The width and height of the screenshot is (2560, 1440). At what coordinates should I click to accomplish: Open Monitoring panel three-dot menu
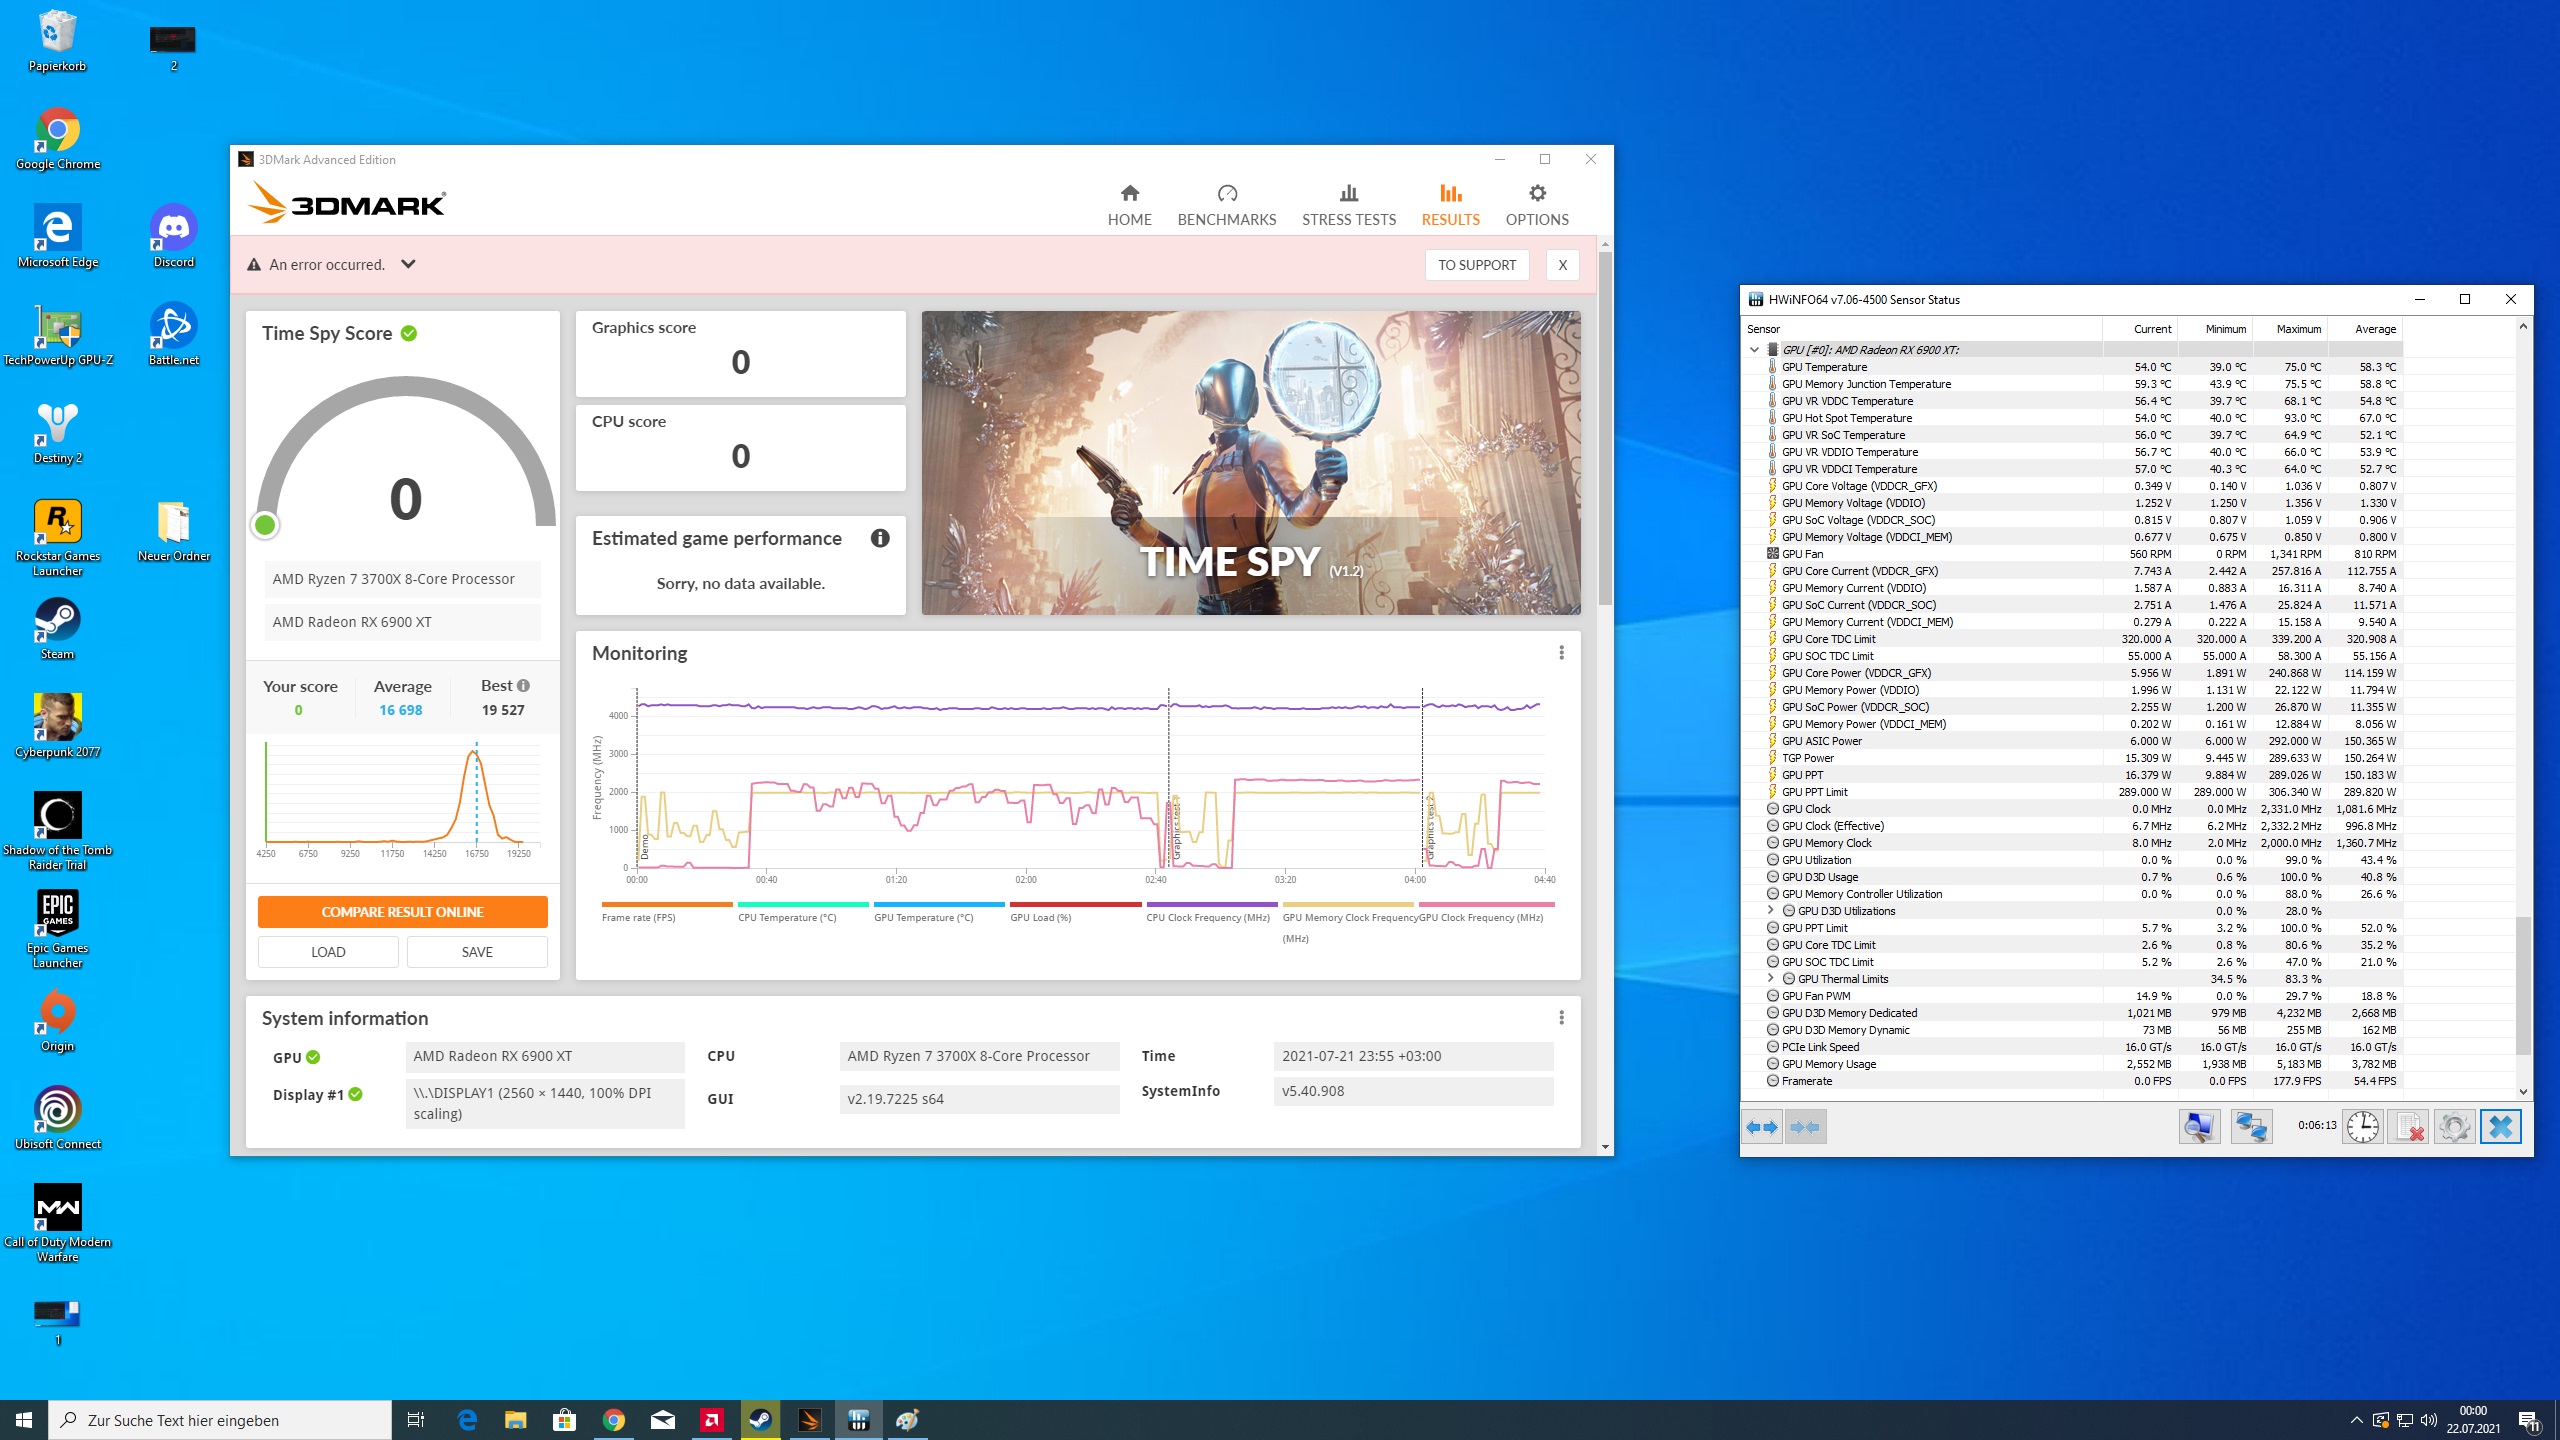(x=1561, y=653)
